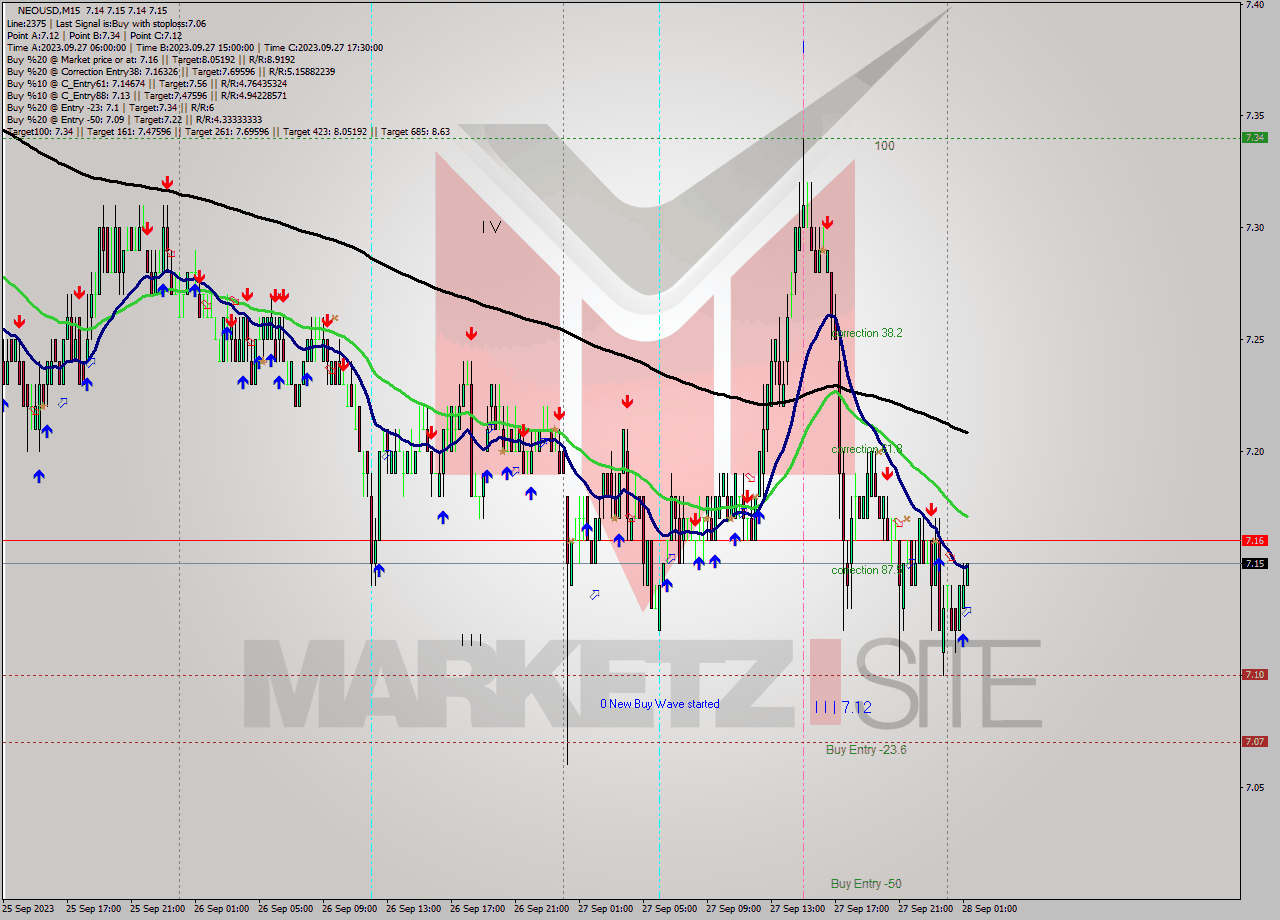Click the red 7.10 price tag
Viewport: 1280px width, 920px height.
point(1254,675)
